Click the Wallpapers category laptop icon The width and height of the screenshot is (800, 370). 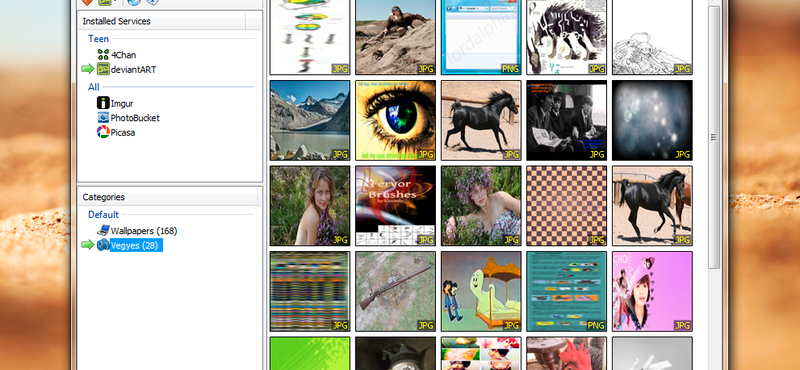point(103,231)
